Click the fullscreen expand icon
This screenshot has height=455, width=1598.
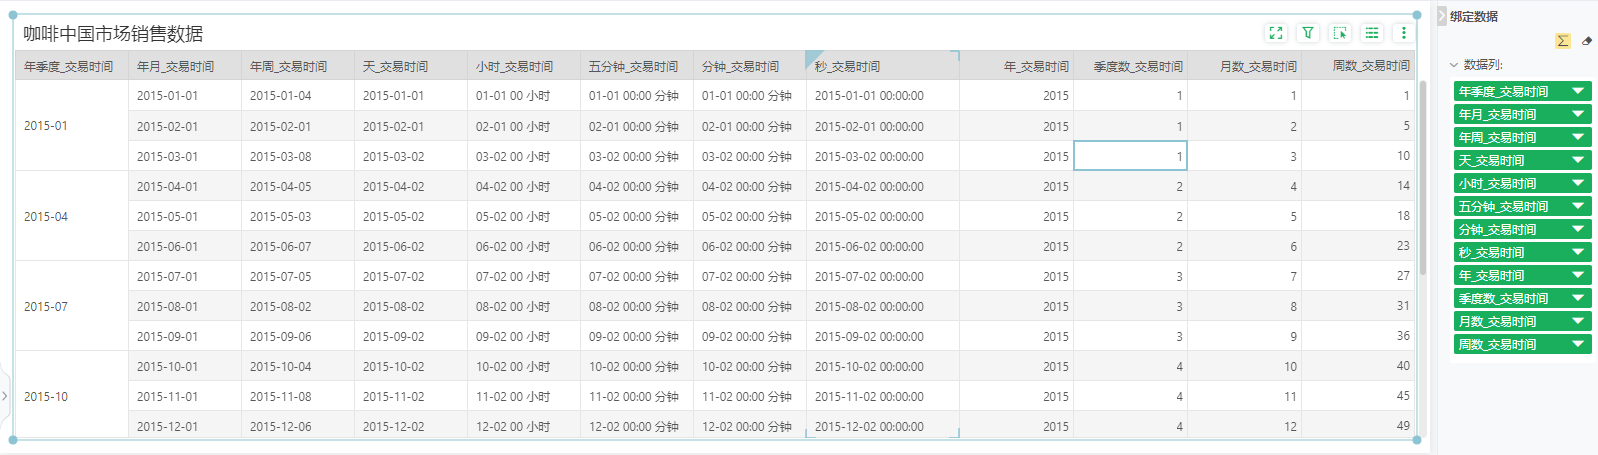pyautogui.click(x=1276, y=33)
